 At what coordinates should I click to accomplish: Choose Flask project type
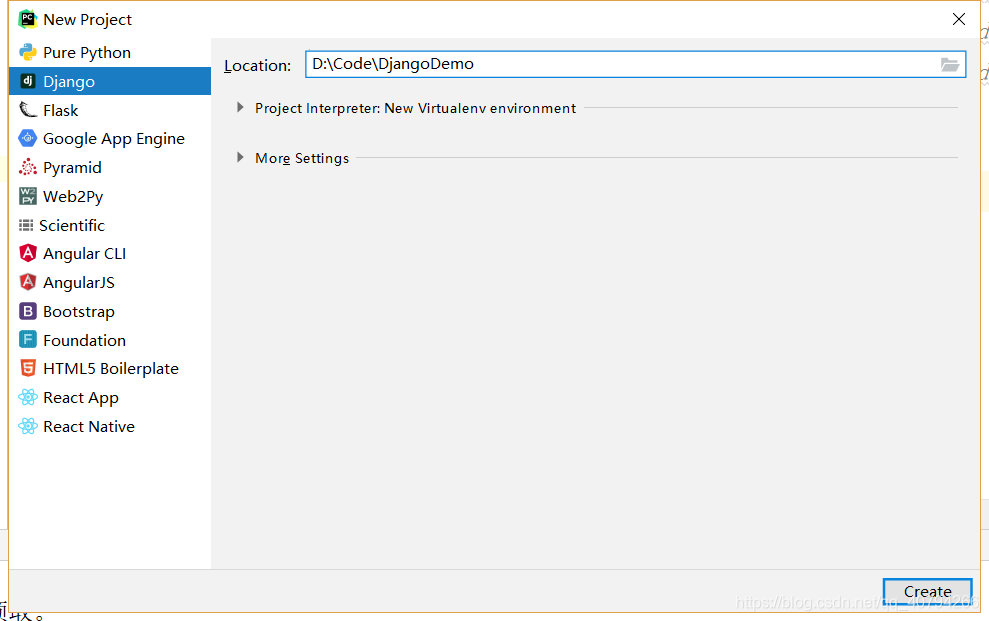pos(110,110)
